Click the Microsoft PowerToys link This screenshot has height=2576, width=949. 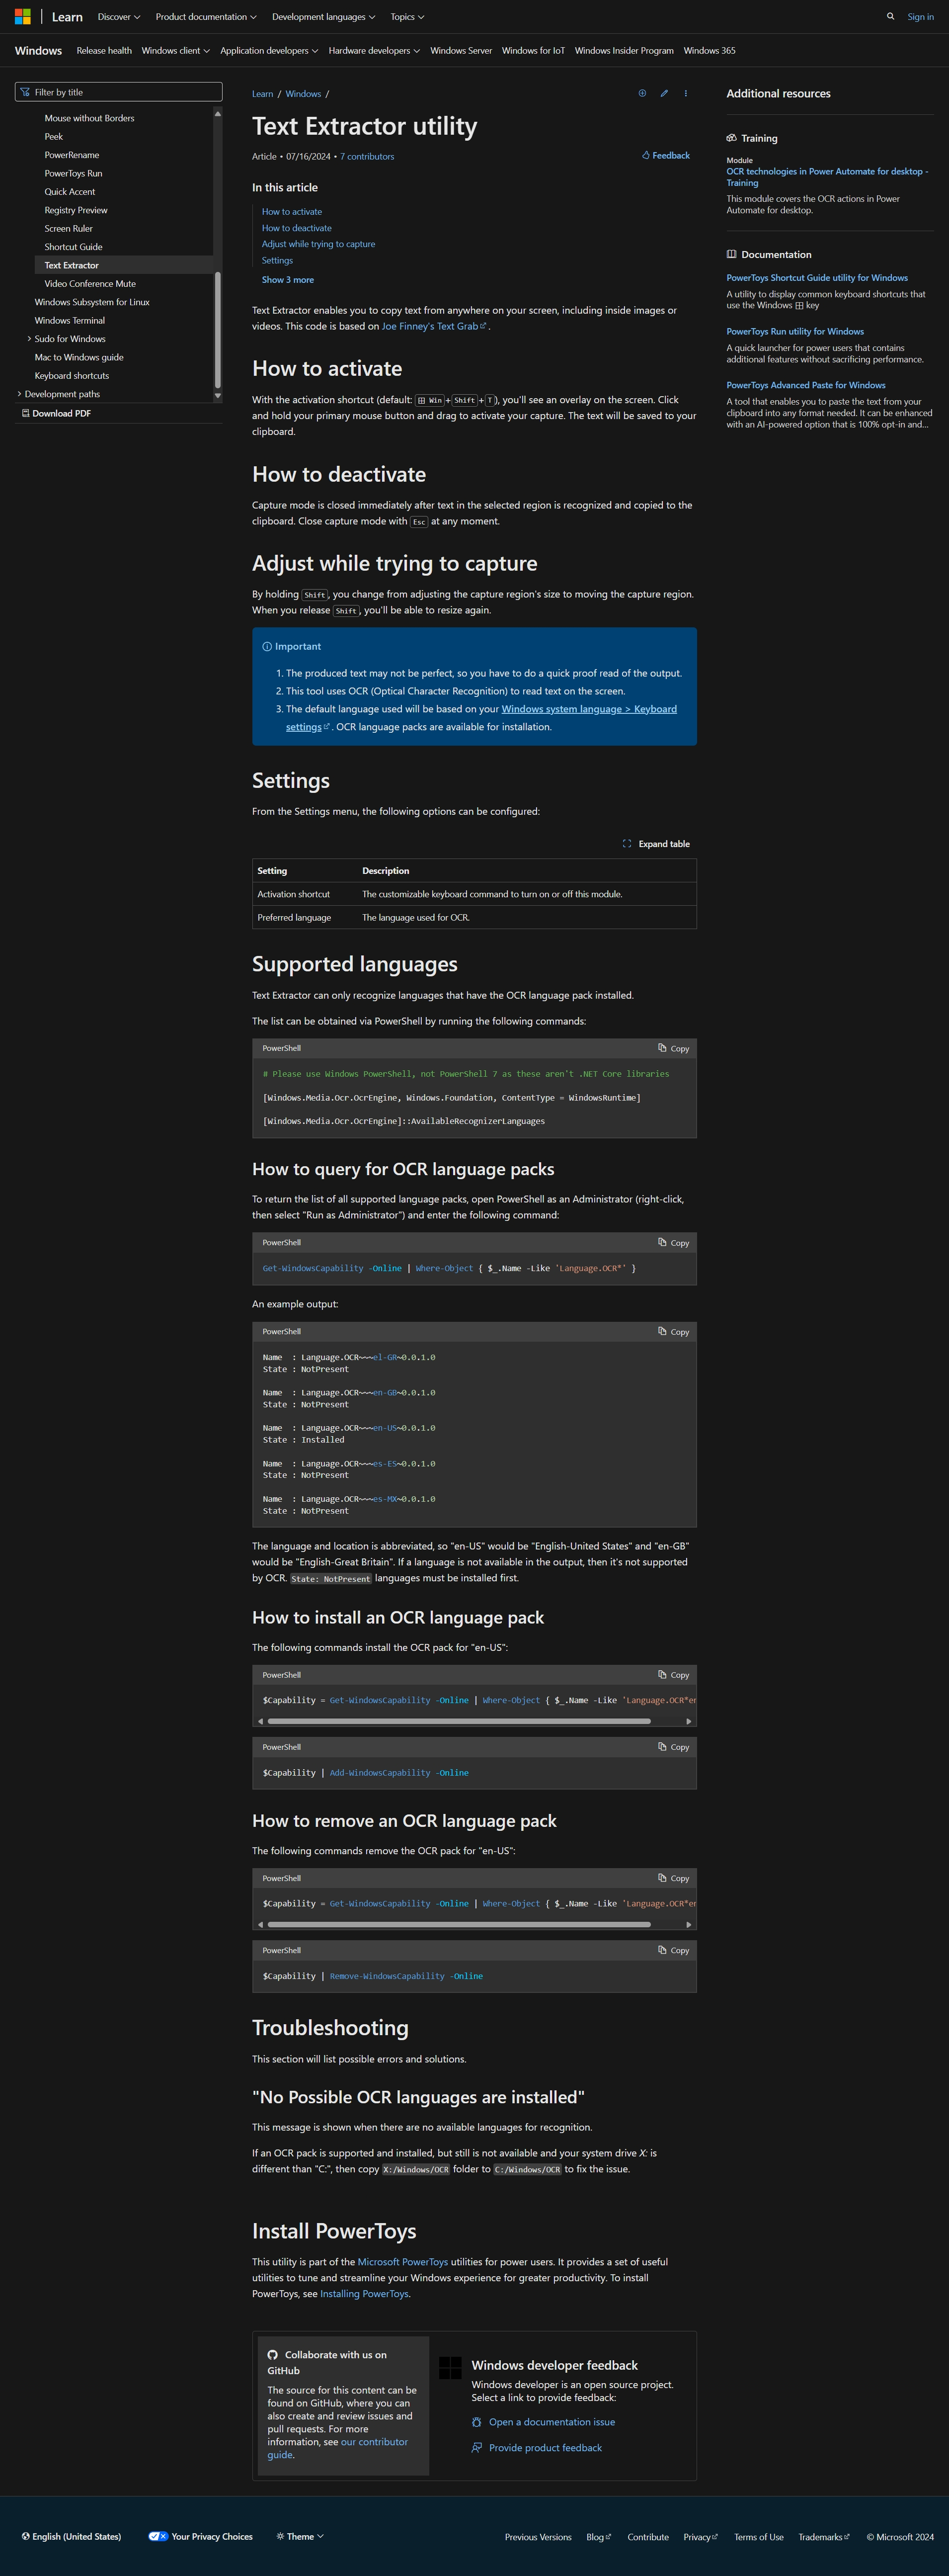403,2262
